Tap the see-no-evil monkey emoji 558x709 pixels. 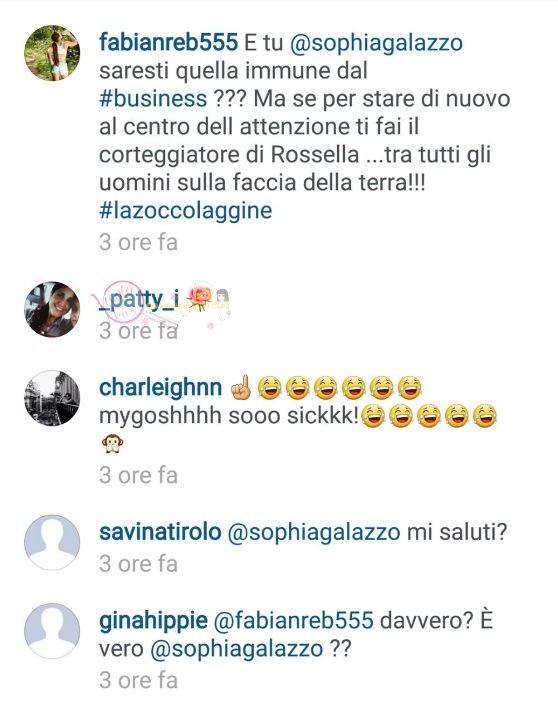pos(112,444)
